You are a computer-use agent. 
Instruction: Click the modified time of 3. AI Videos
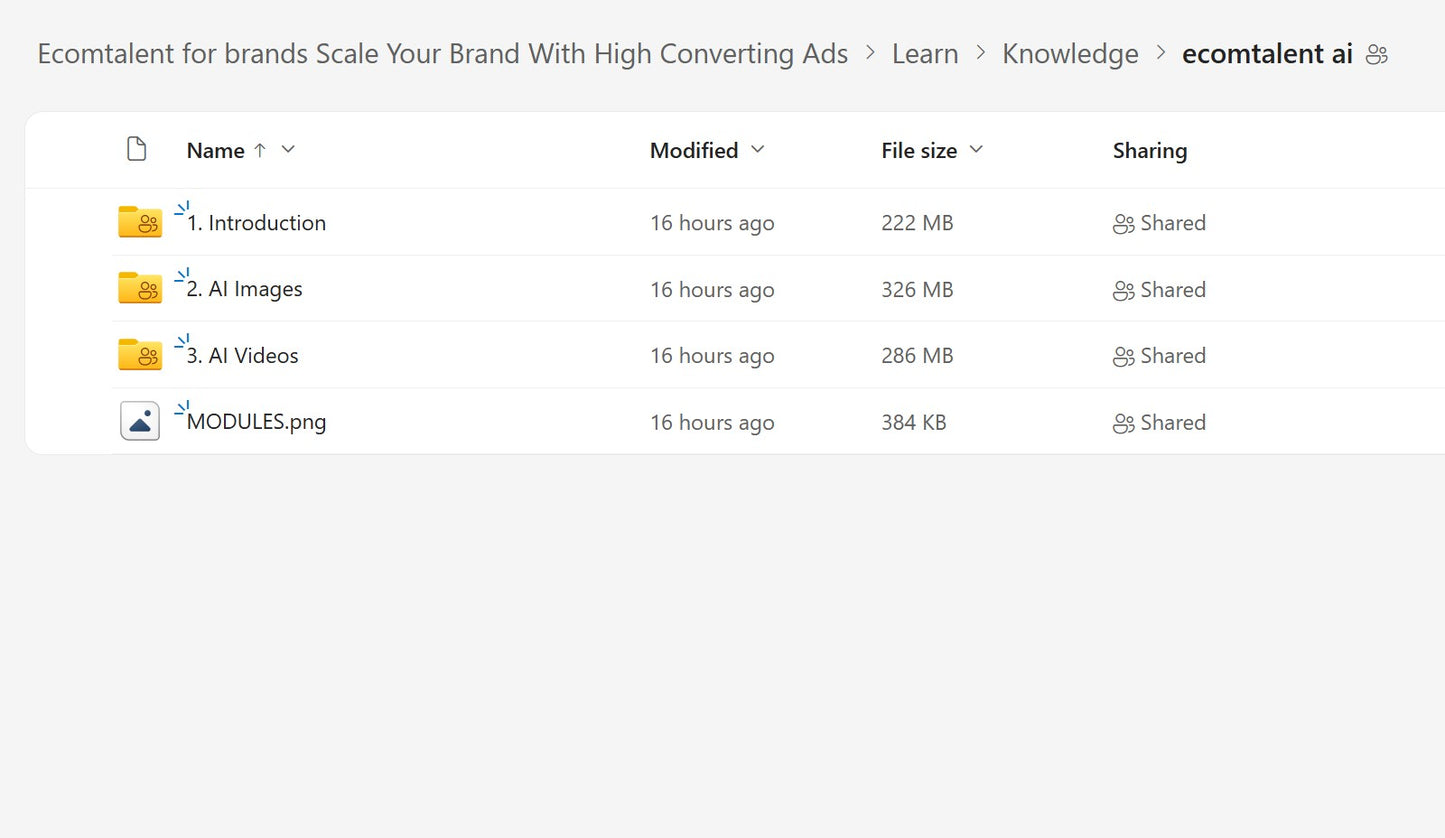(x=712, y=356)
